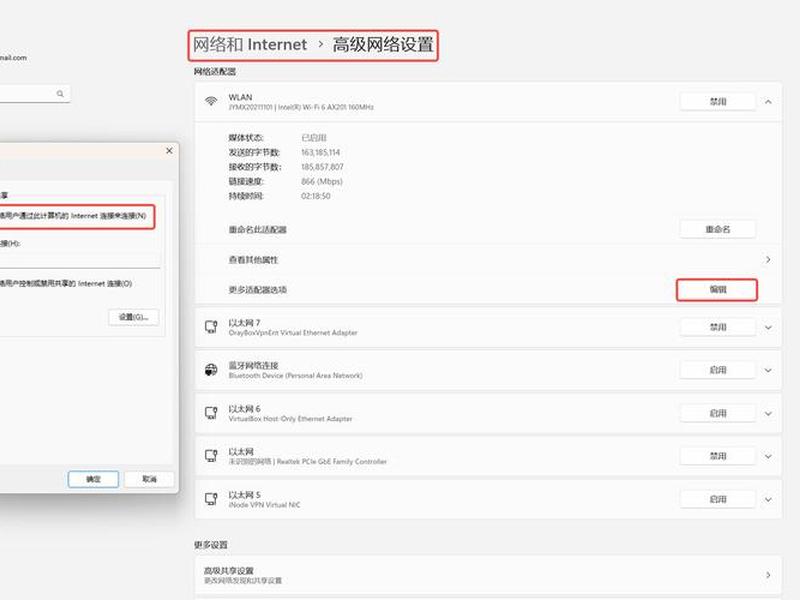Image resolution: width=800 pixels, height=600 pixels.
Task: Click the Realtek PCIe GbE Family Controller description
Action: click(x=332, y=462)
